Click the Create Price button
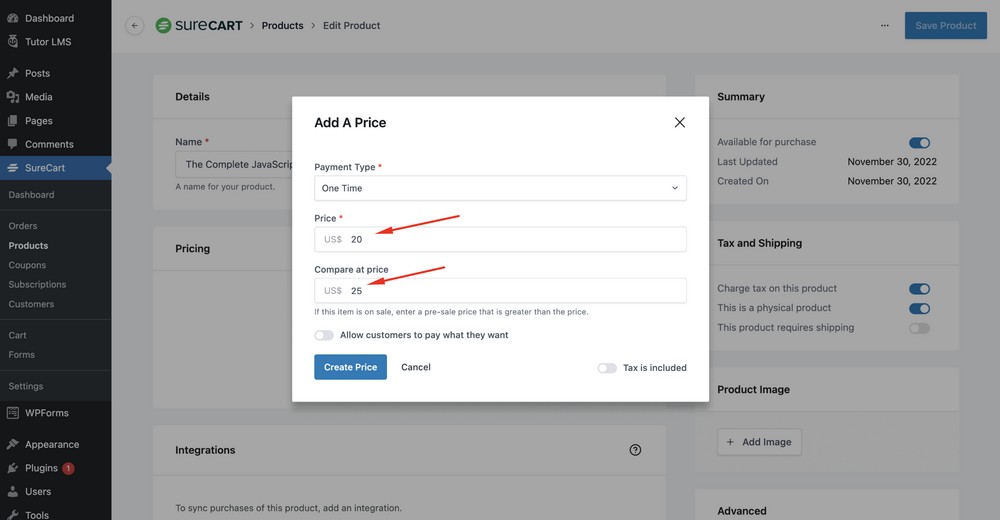Screen dimensions: 1000x520 350,367
